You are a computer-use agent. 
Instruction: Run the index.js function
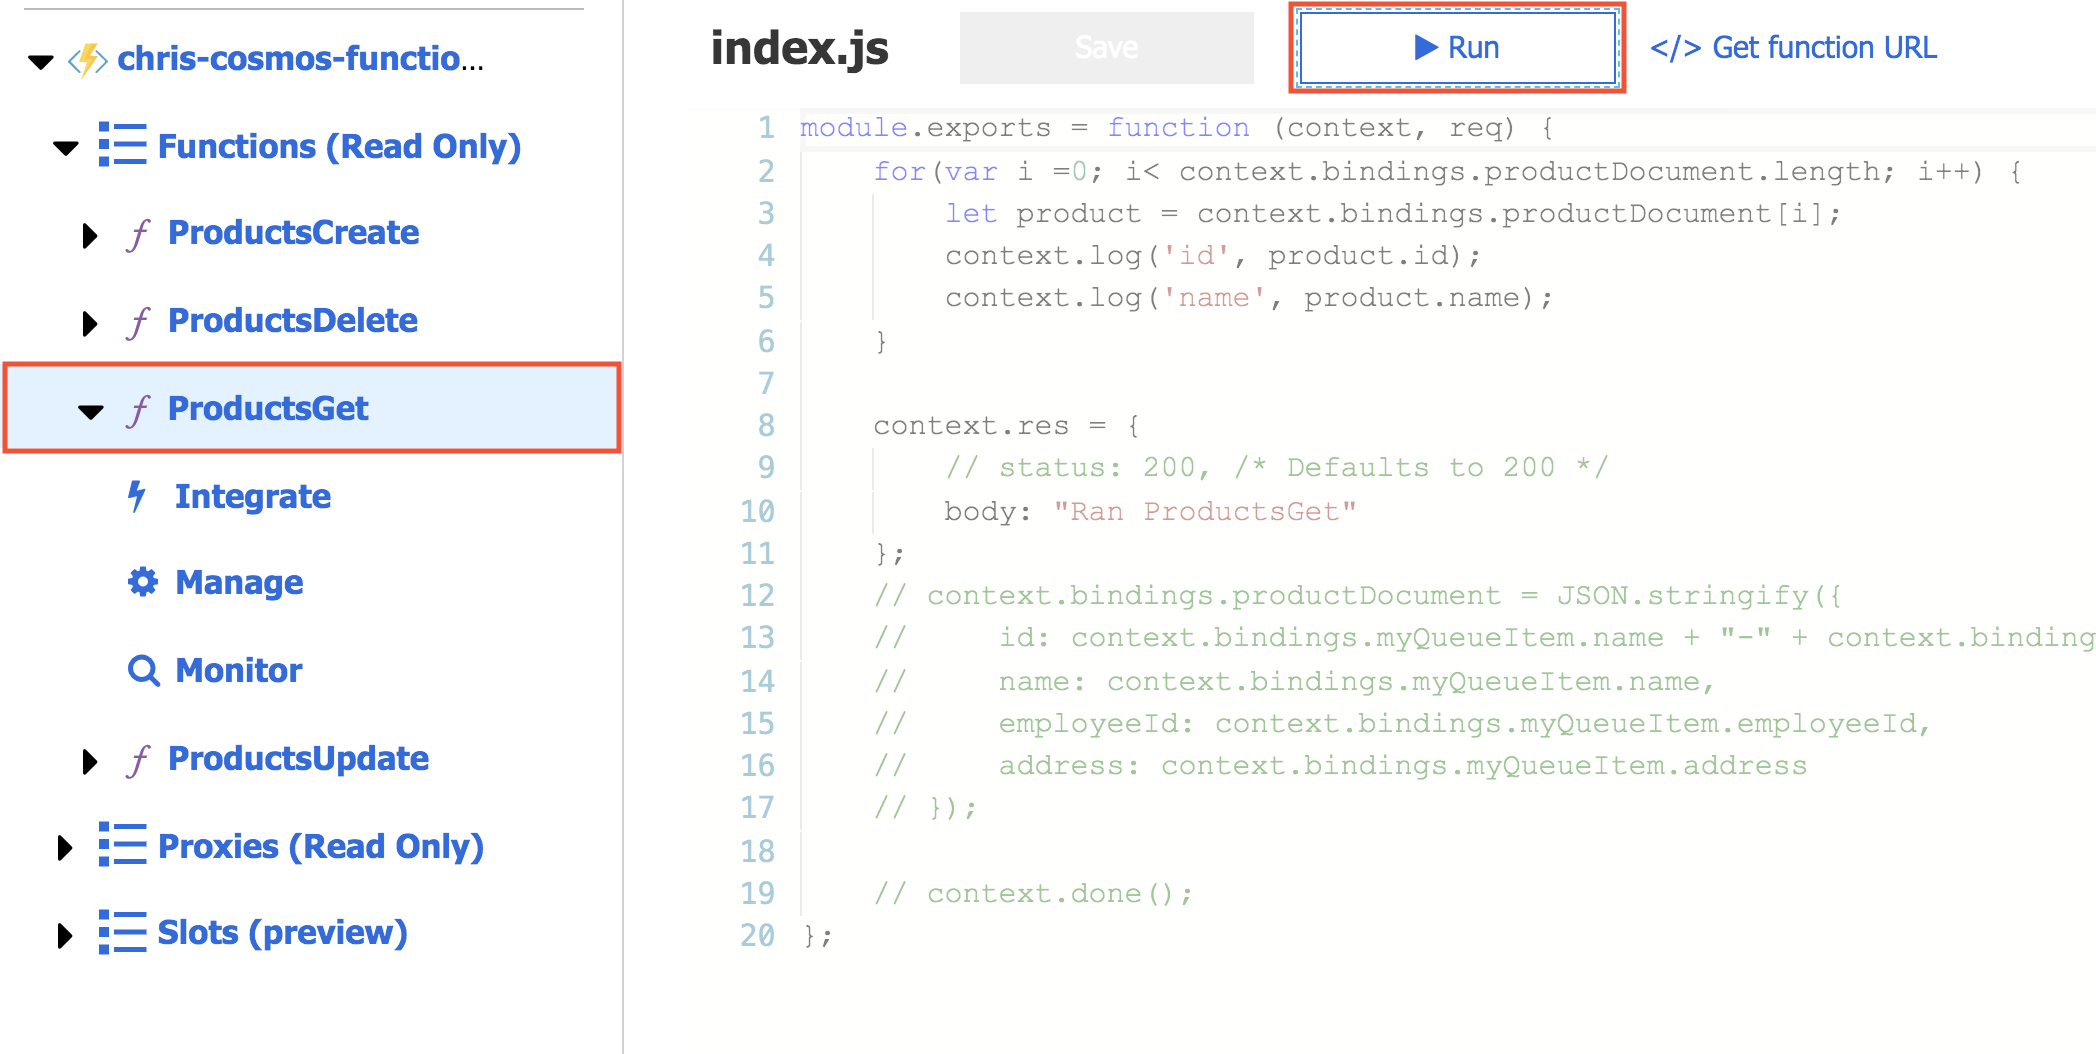point(1456,48)
